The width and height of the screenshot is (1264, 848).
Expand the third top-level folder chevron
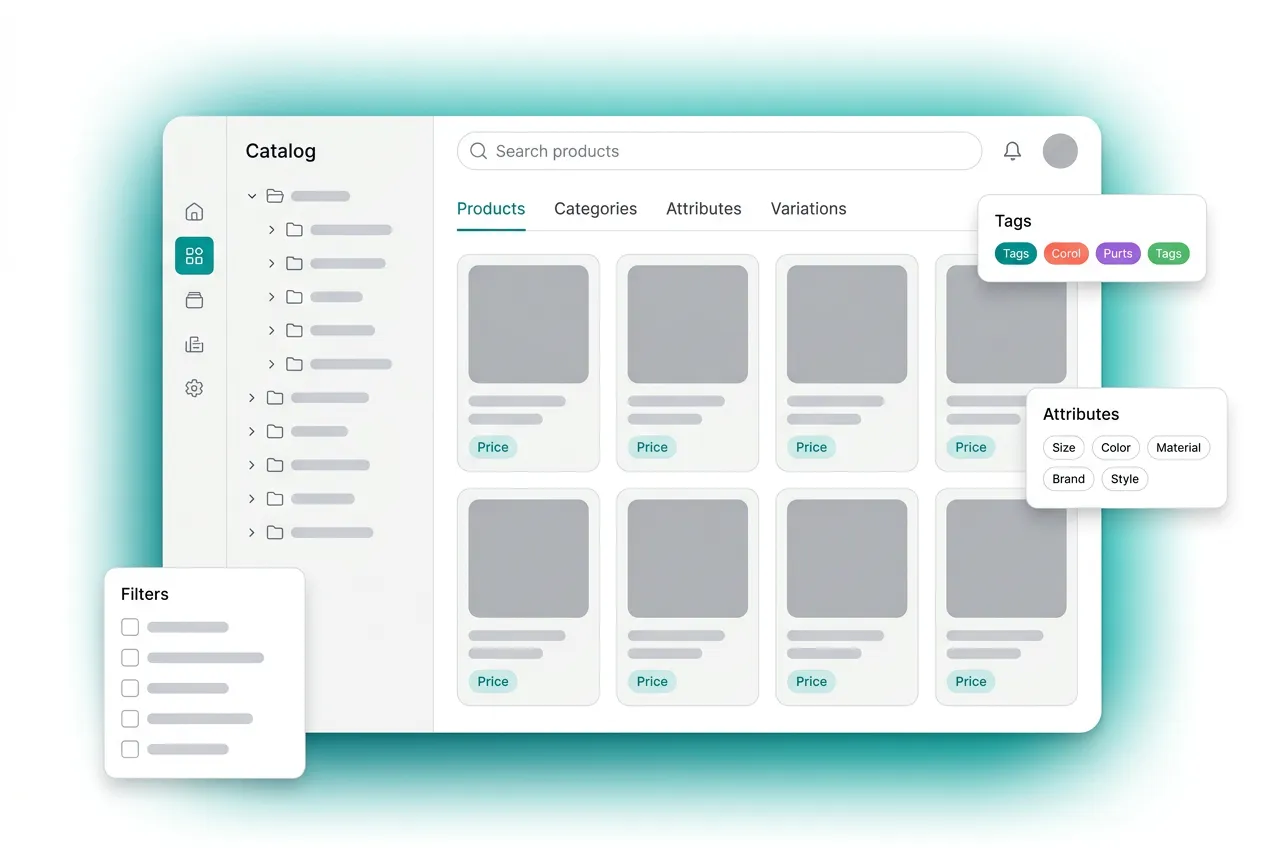coord(252,431)
